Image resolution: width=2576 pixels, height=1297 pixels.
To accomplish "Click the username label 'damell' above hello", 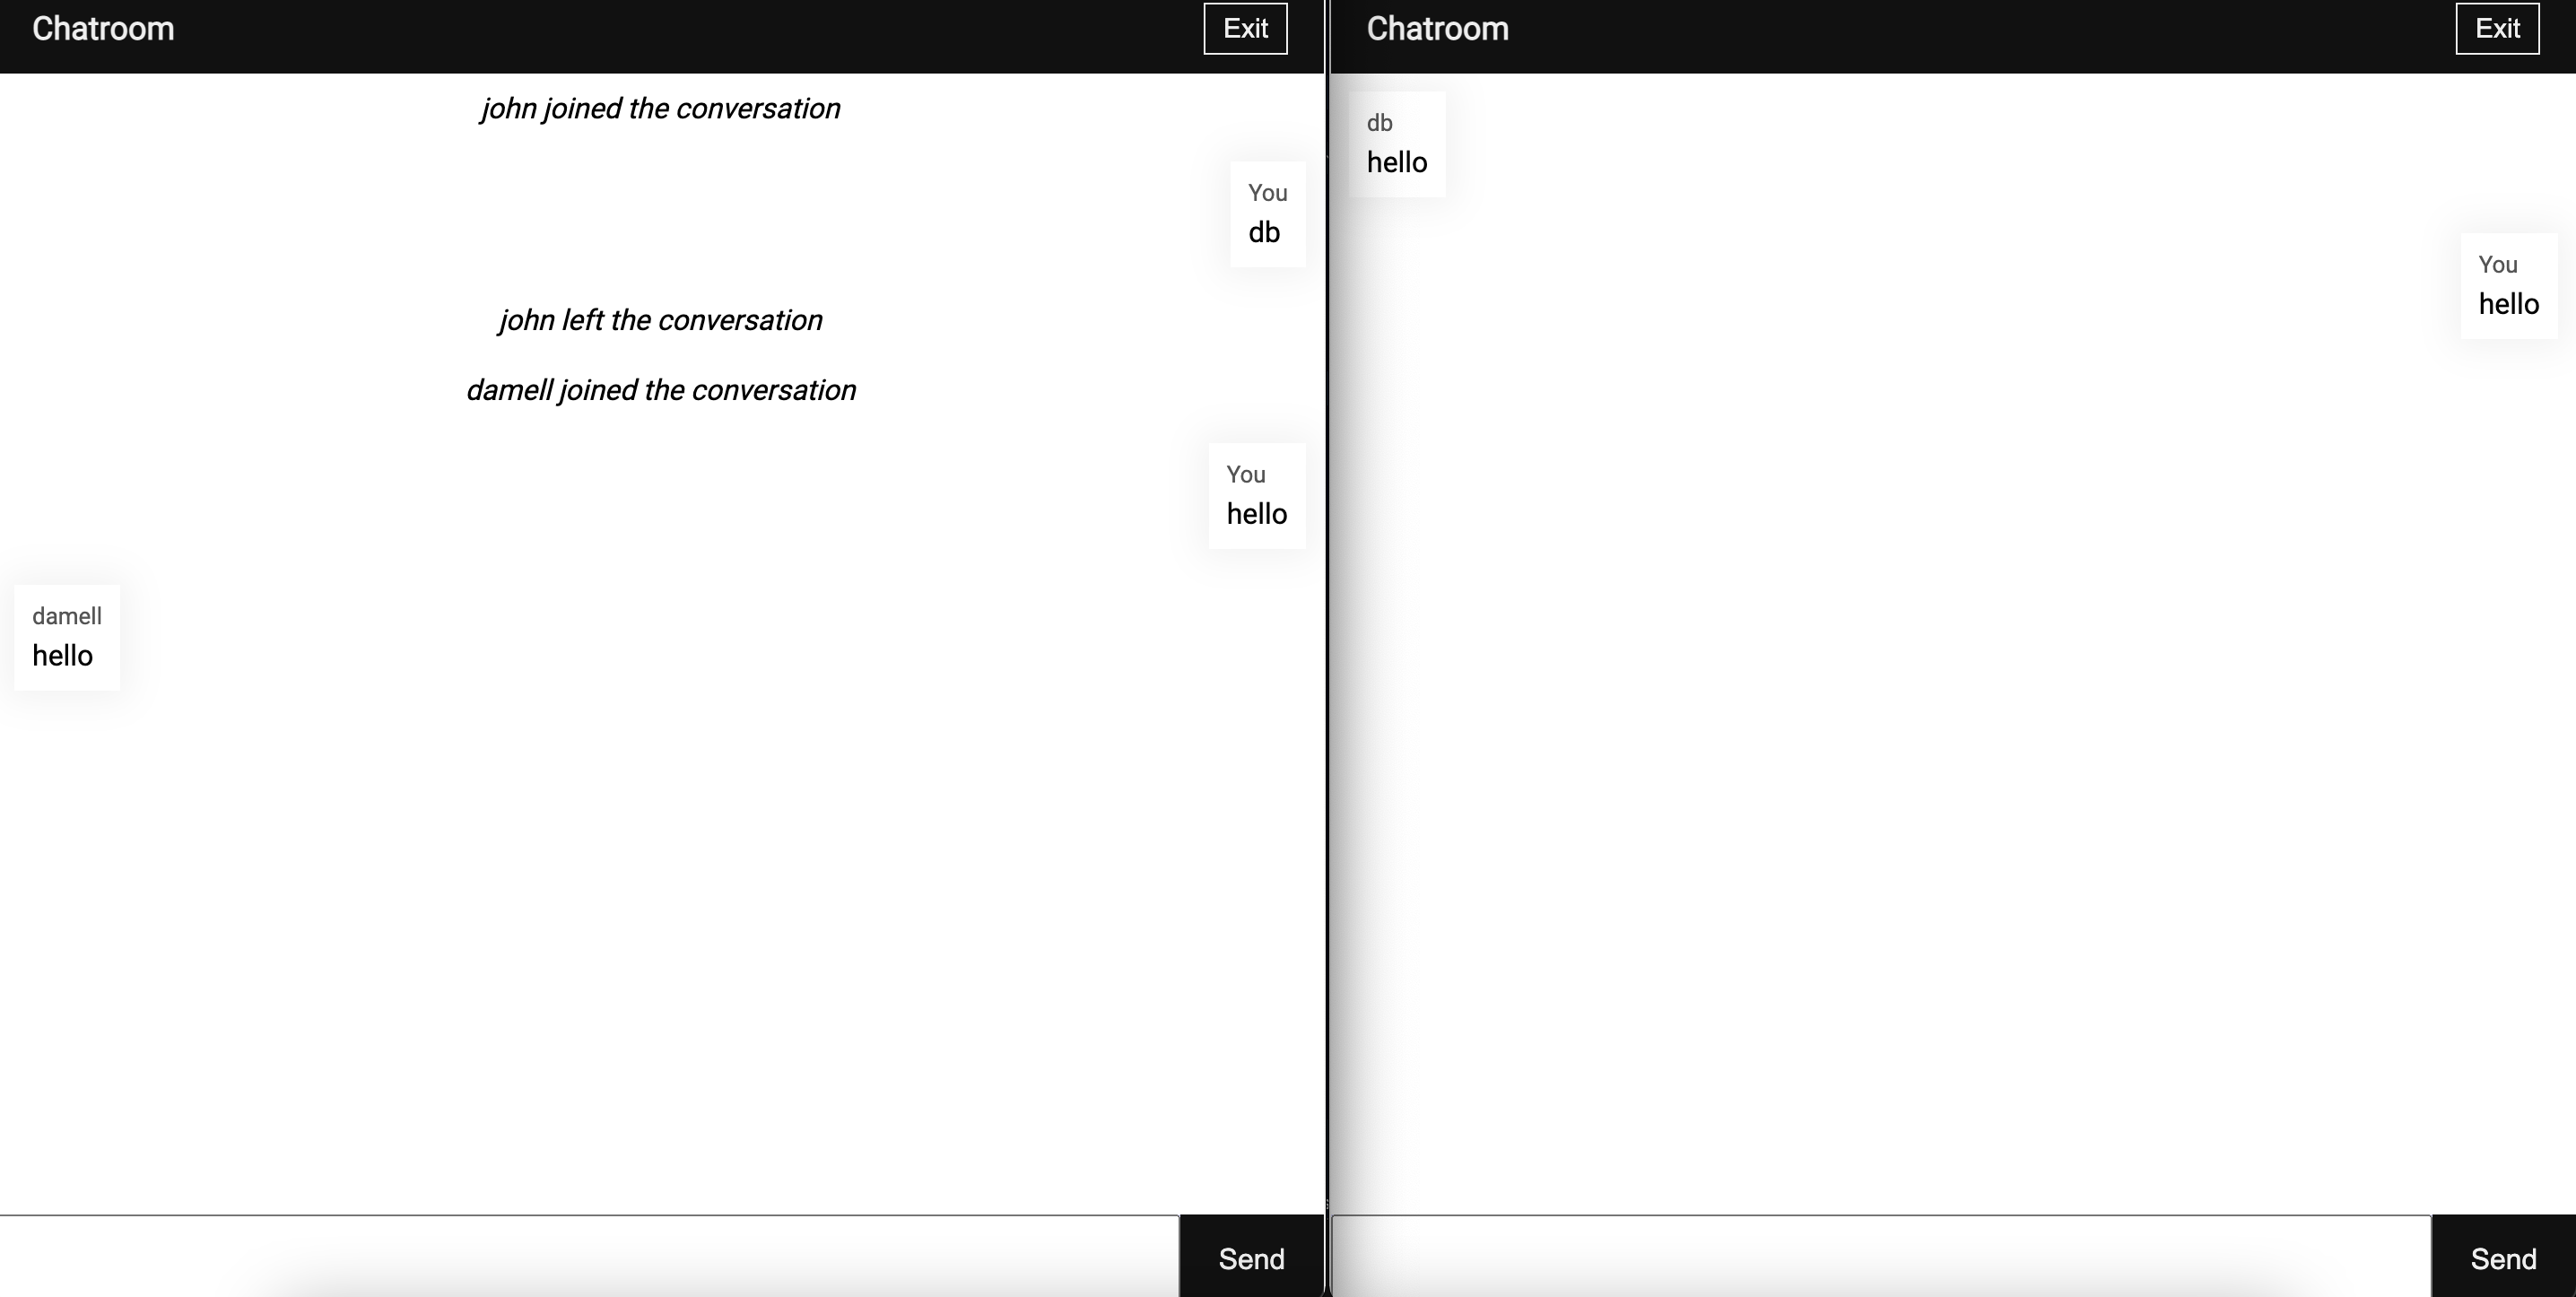I will point(66,616).
